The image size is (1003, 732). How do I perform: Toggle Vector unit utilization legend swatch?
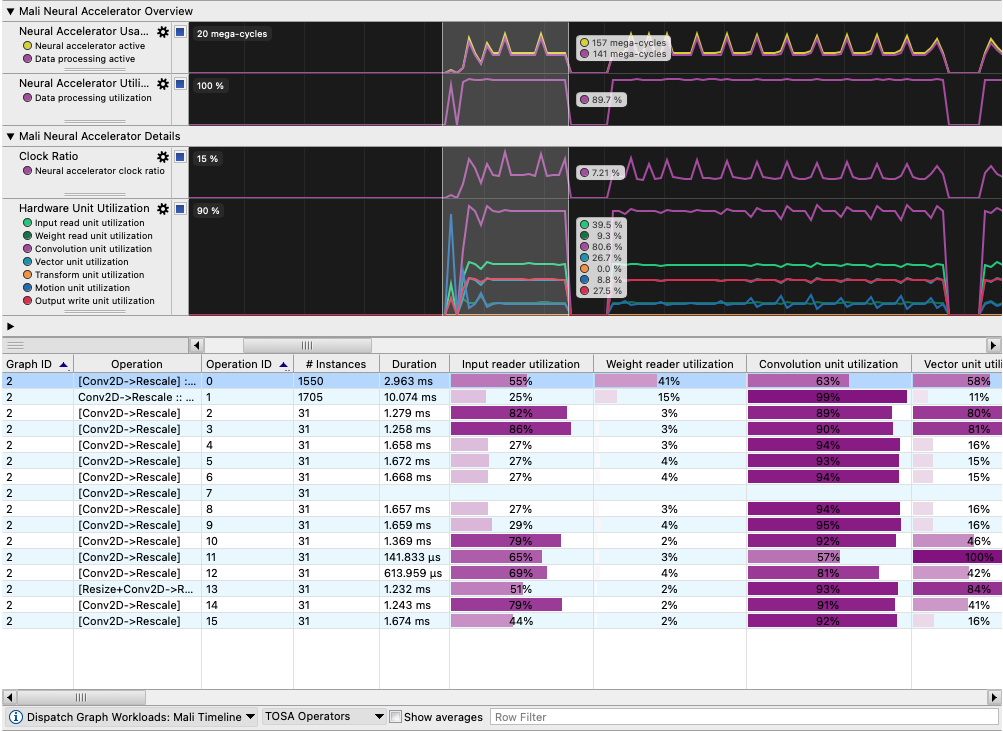(x=28, y=262)
